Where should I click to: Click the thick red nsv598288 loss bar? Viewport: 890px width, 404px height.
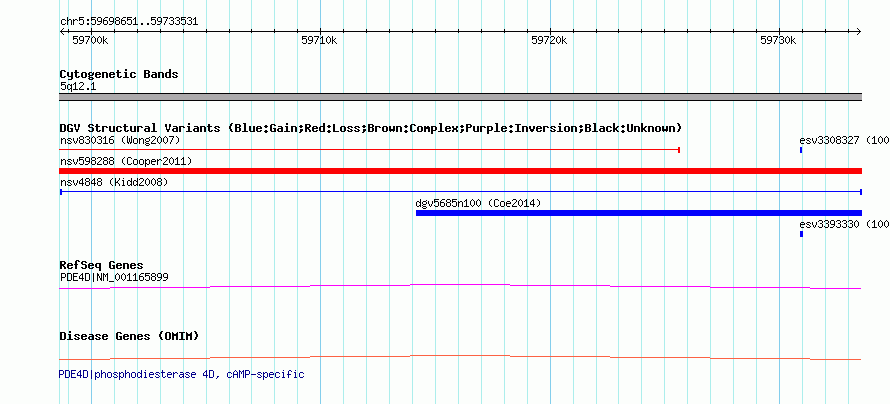click(x=460, y=171)
